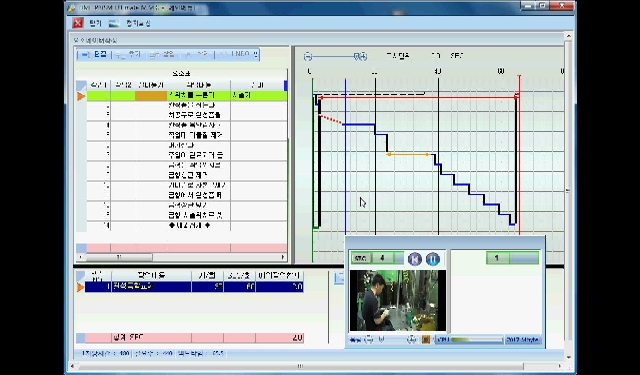Click the circular icon left of orange button
Image resolution: width=640 pixels, height=375 pixels.
pyautogui.click(x=411, y=339)
